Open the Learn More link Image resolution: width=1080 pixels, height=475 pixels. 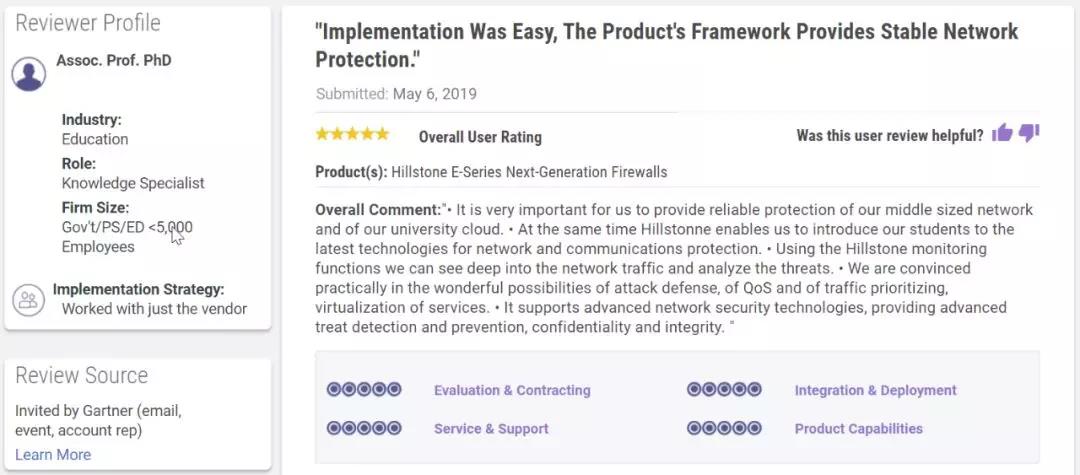pos(53,455)
